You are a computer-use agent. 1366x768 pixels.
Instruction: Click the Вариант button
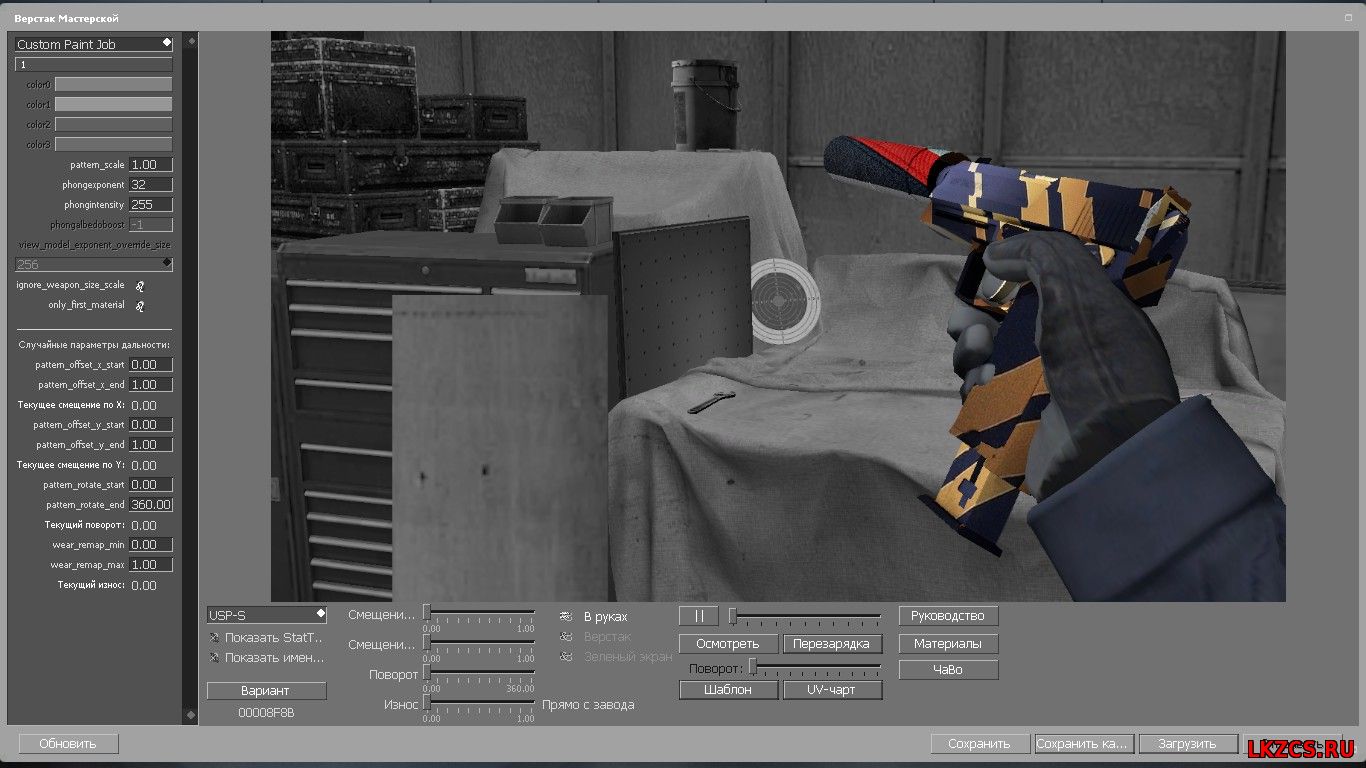(266, 691)
